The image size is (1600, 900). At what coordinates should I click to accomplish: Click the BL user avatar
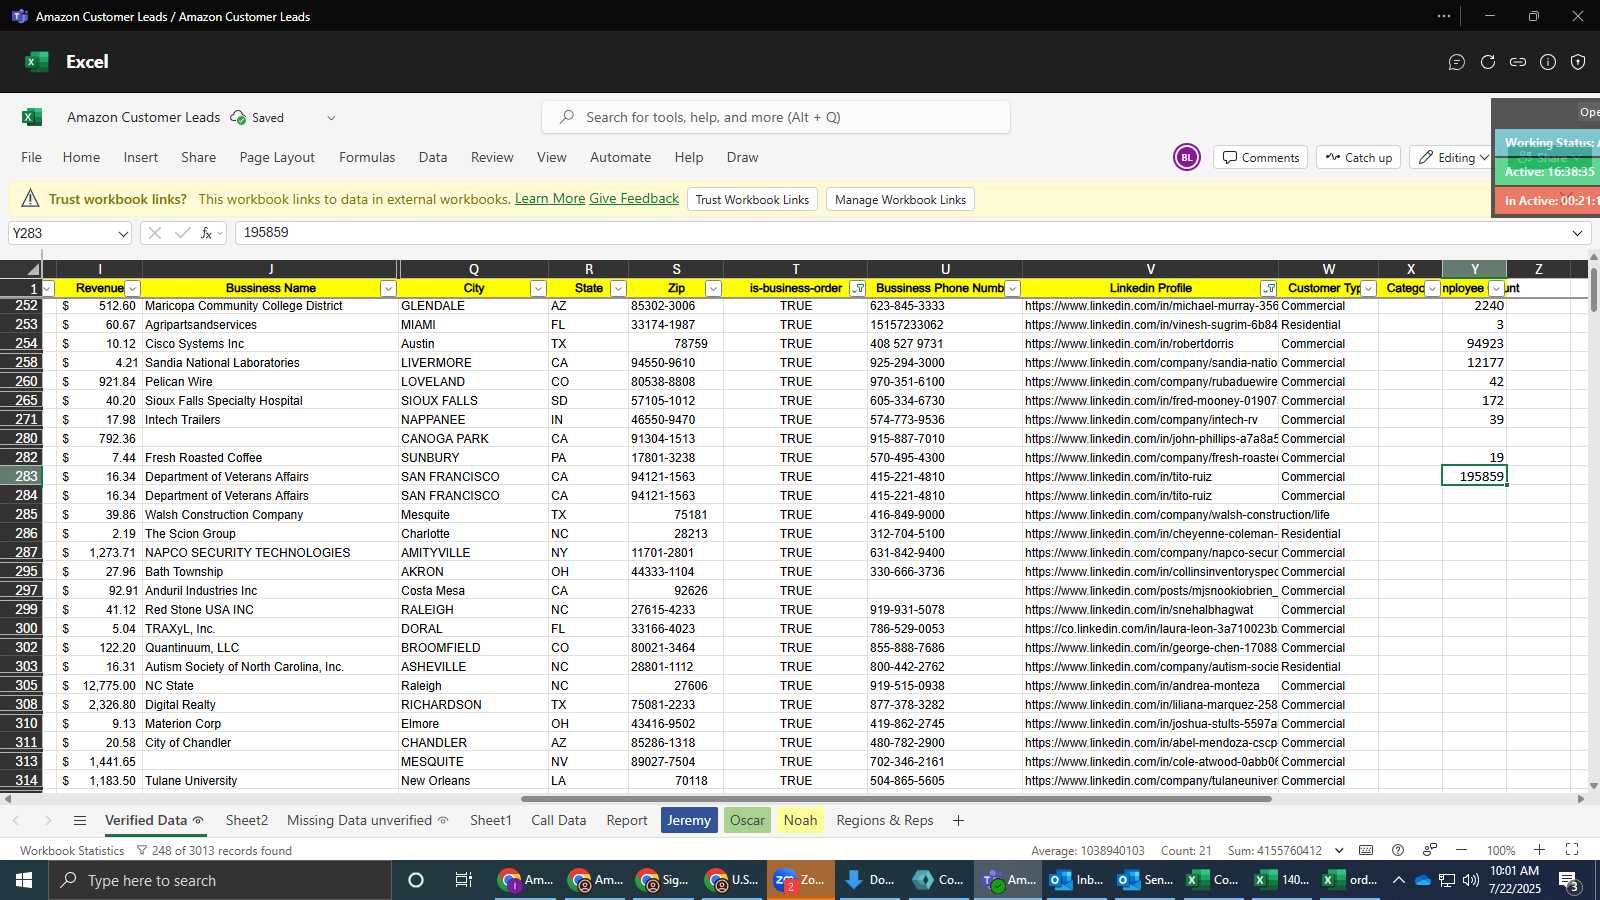click(x=1187, y=157)
